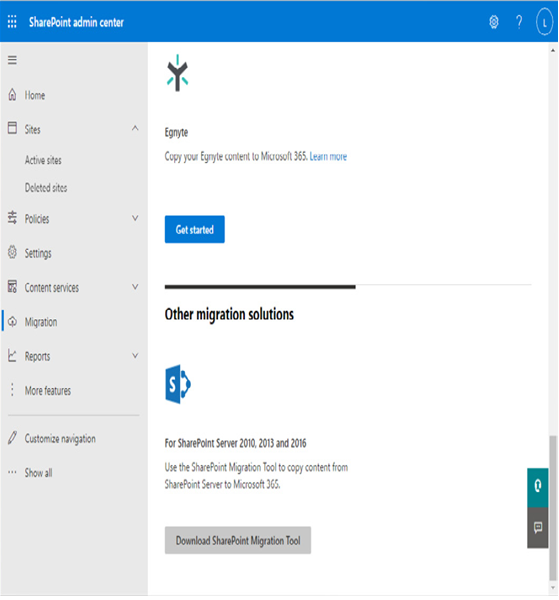The image size is (559, 600).
Task: Click the help question mark icon
Action: tap(519, 22)
